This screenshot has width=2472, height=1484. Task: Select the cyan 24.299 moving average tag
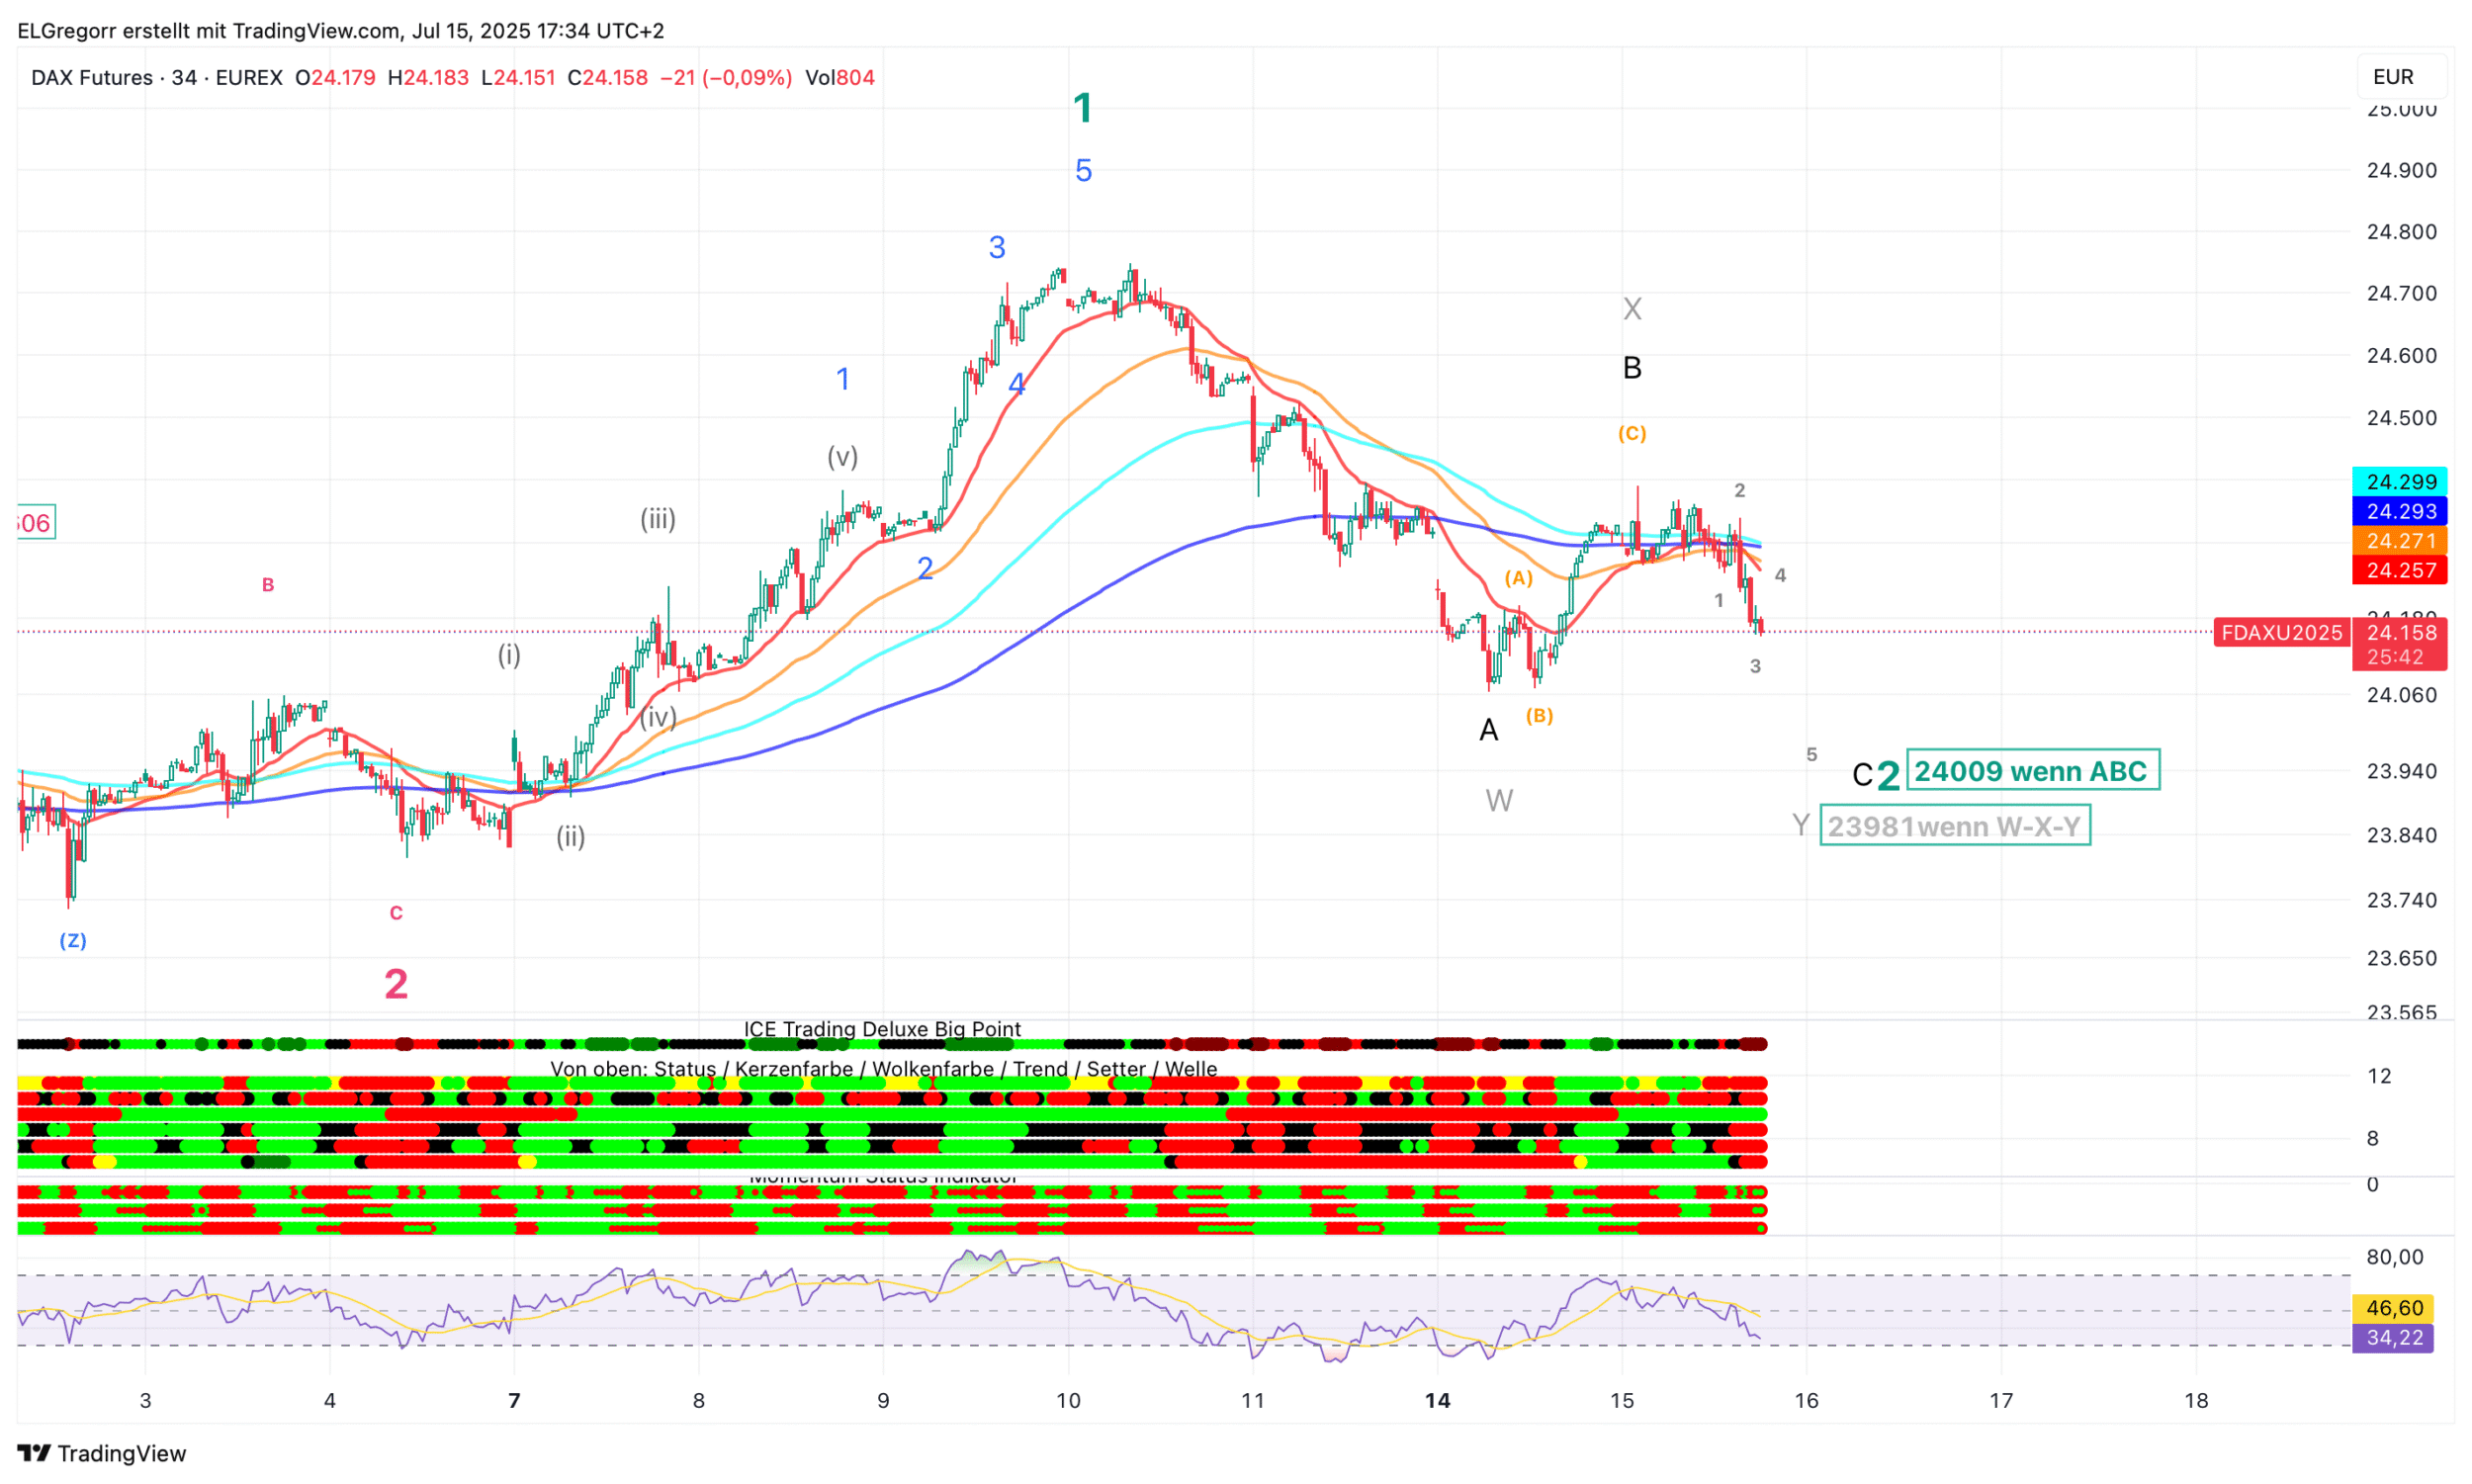pyautogui.click(x=2400, y=481)
